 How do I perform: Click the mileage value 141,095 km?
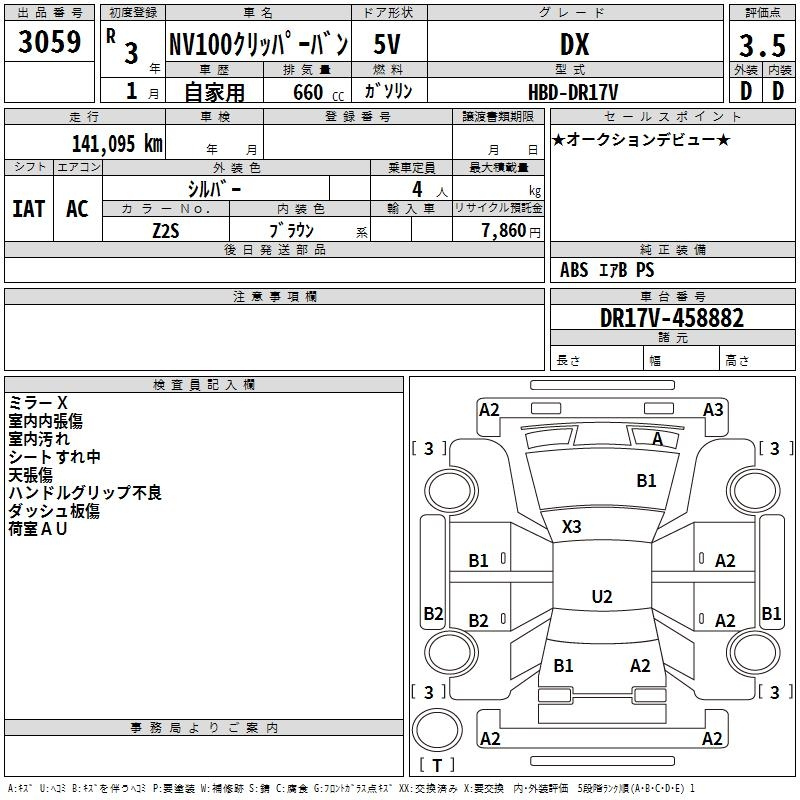117,143
